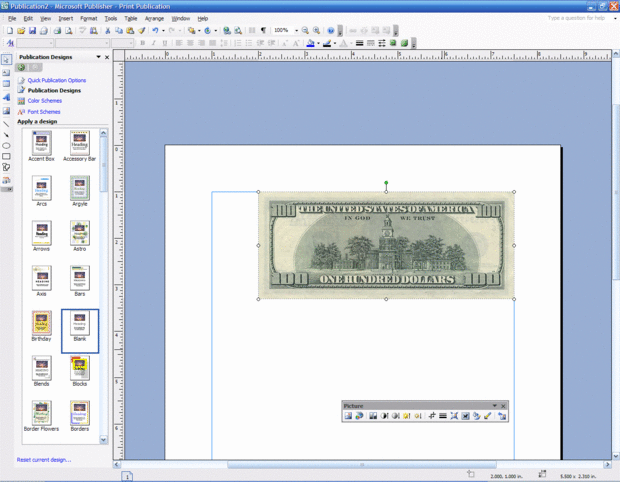Open the Publication Designs task pane dropdown
This screenshot has height=482, width=620.
tap(98, 57)
